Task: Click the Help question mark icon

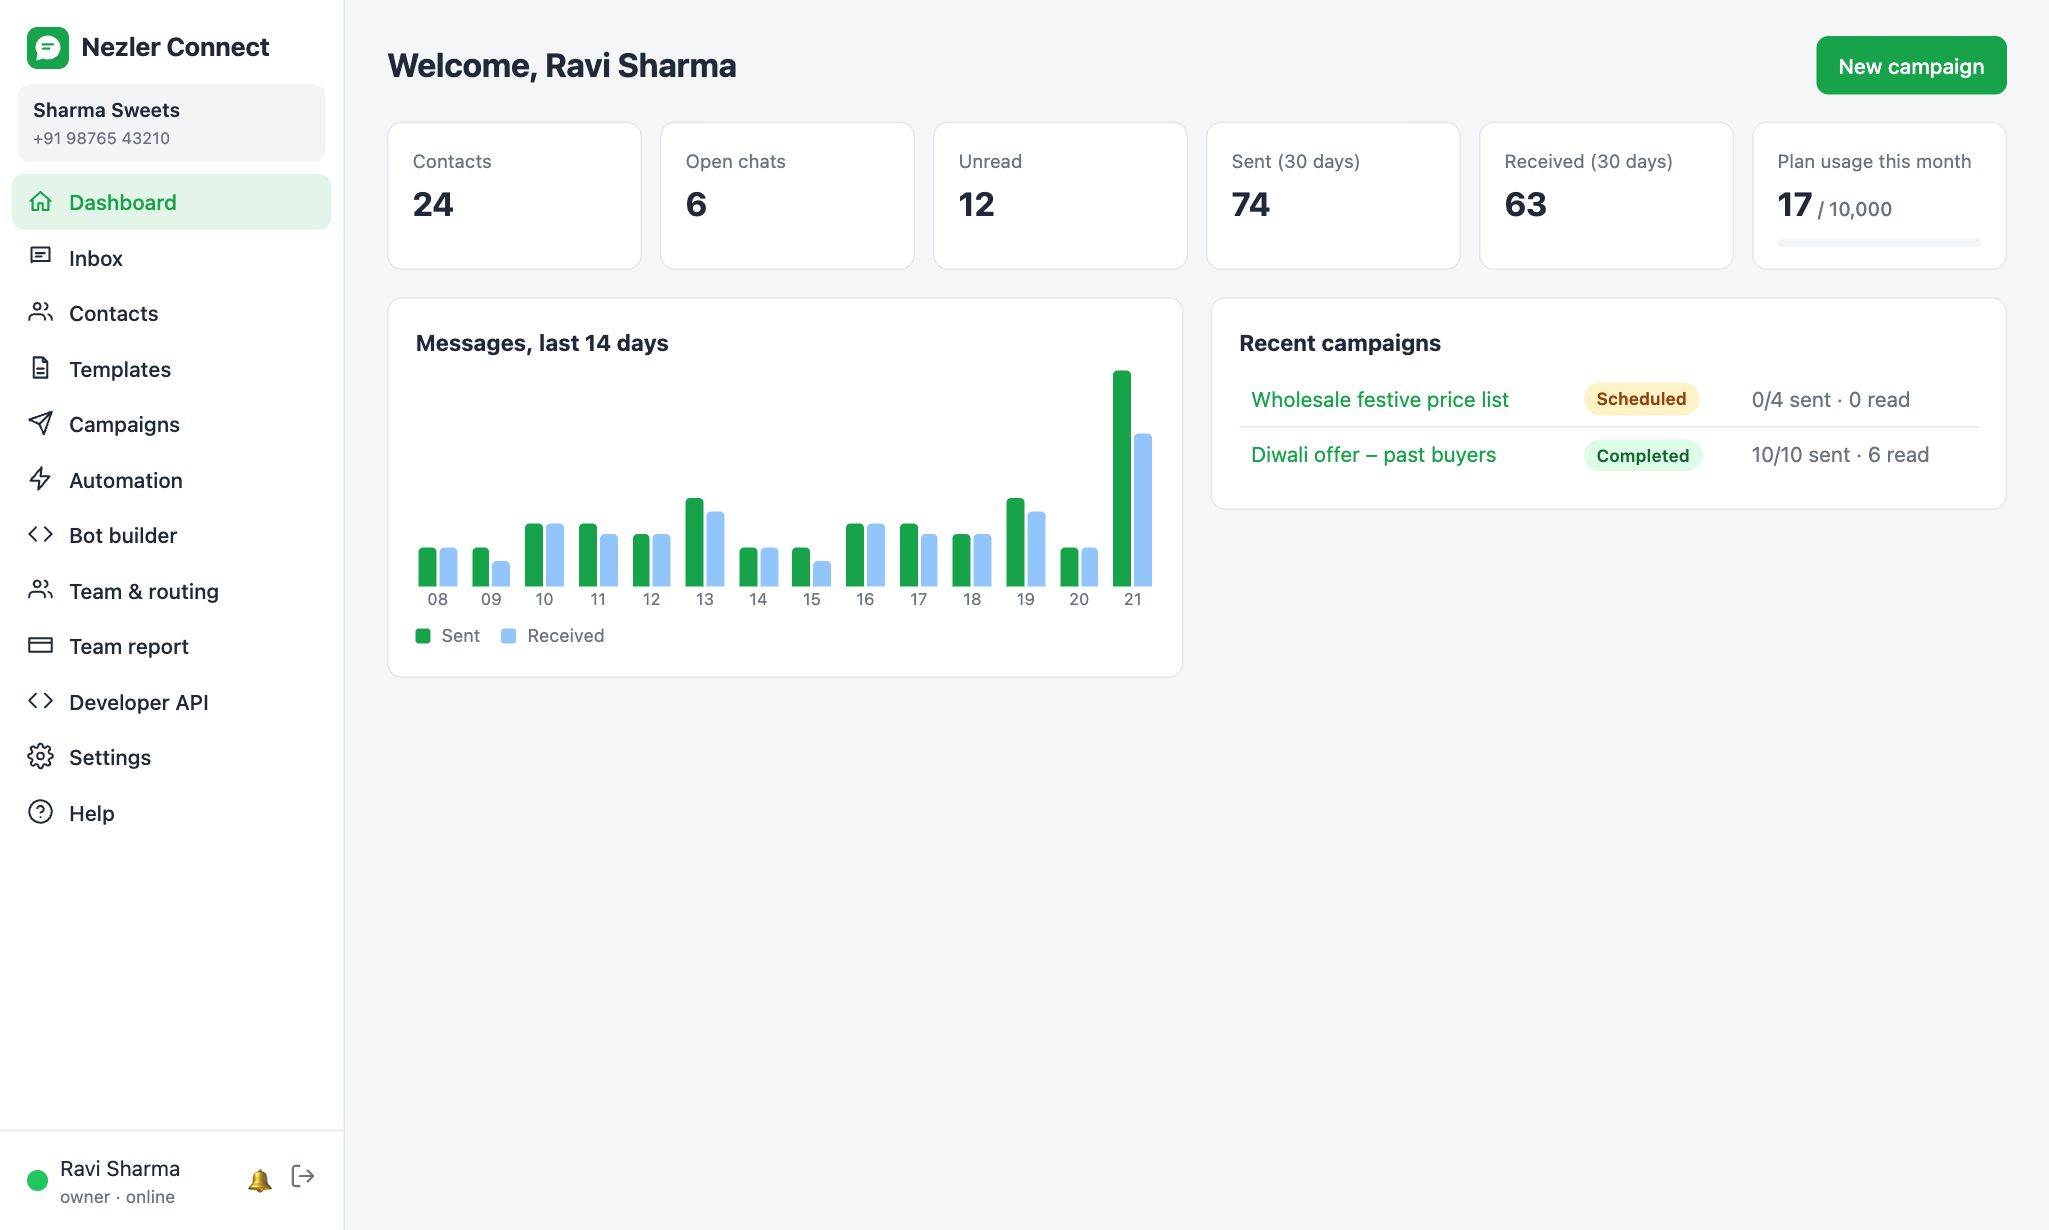Action: 40,812
